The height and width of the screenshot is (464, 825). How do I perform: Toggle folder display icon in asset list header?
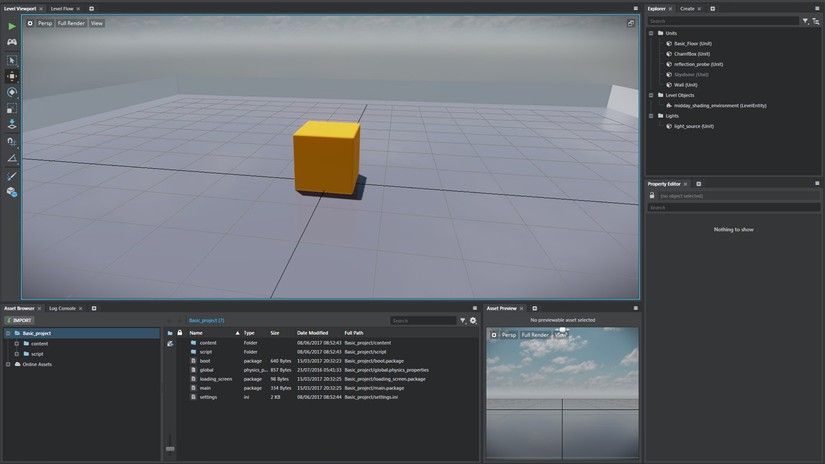coord(170,333)
